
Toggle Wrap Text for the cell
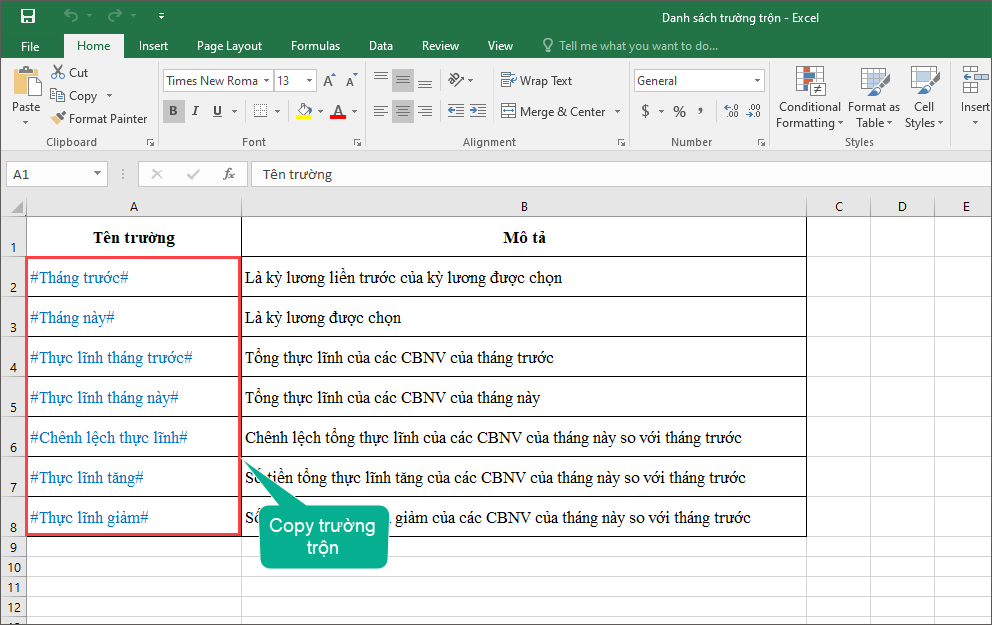click(x=536, y=81)
